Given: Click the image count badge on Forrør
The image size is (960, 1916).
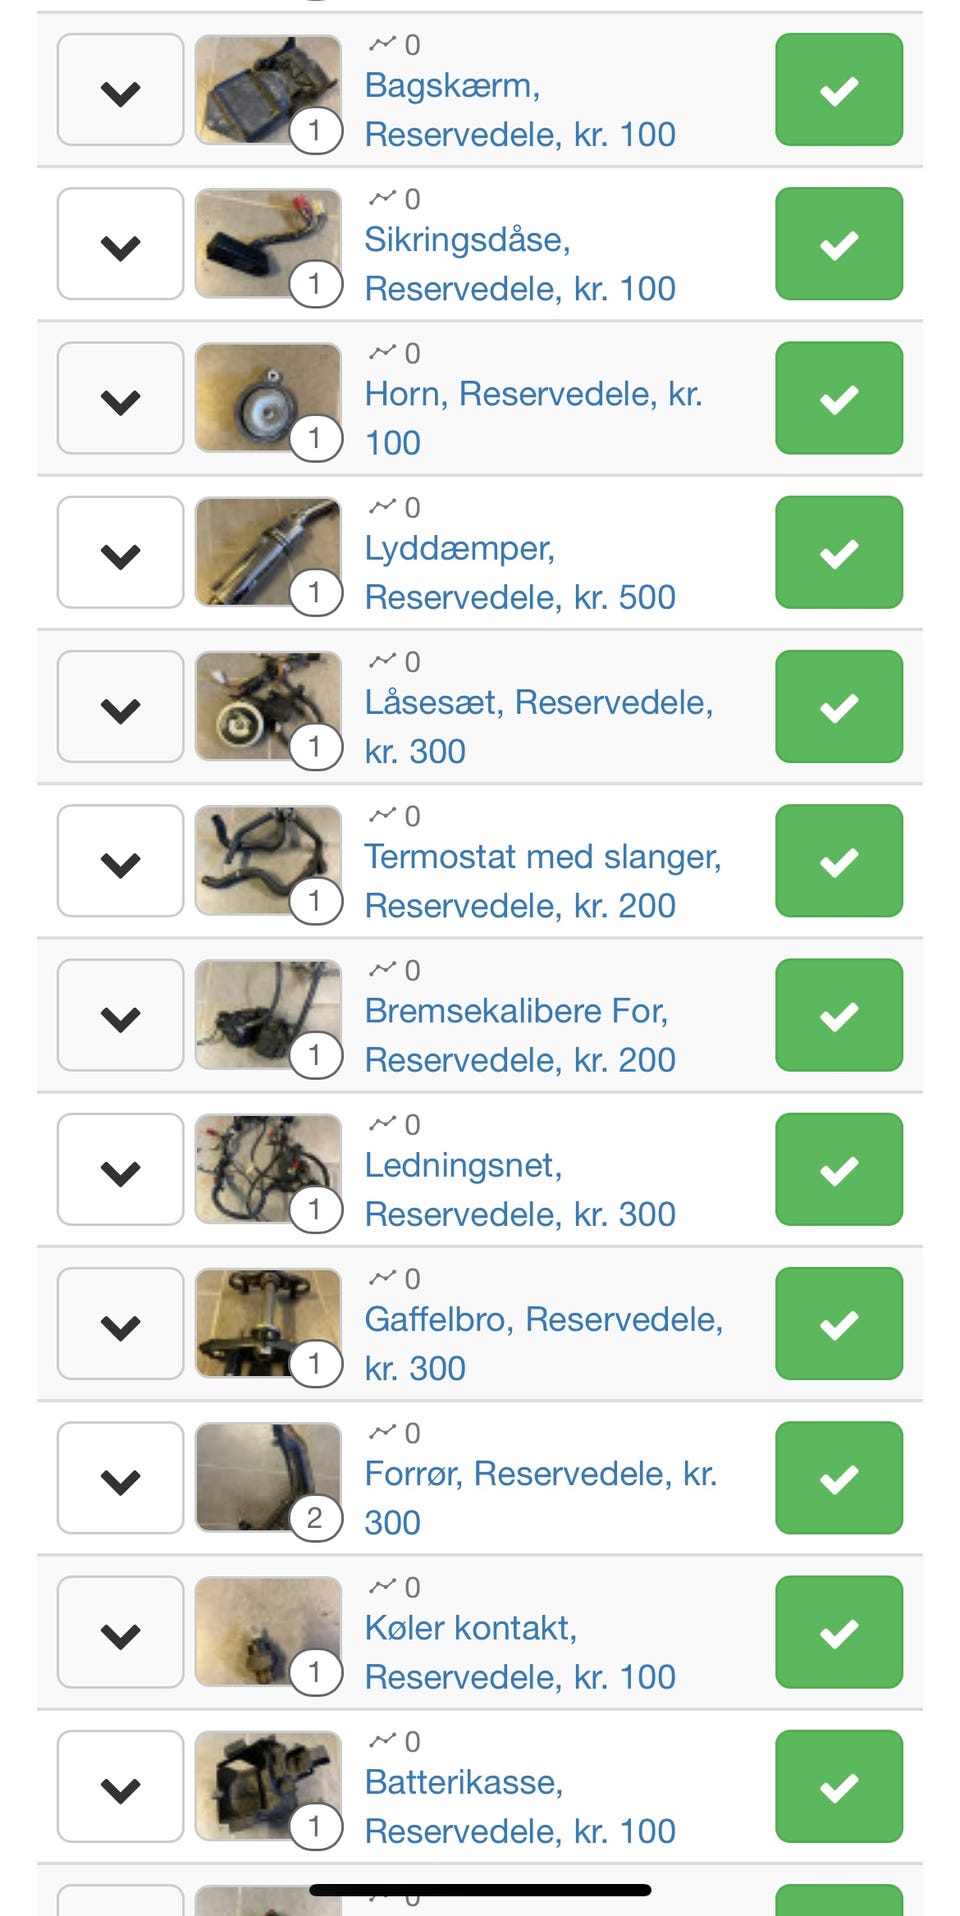Looking at the screenshot, I should click(x=315, y=1518).
